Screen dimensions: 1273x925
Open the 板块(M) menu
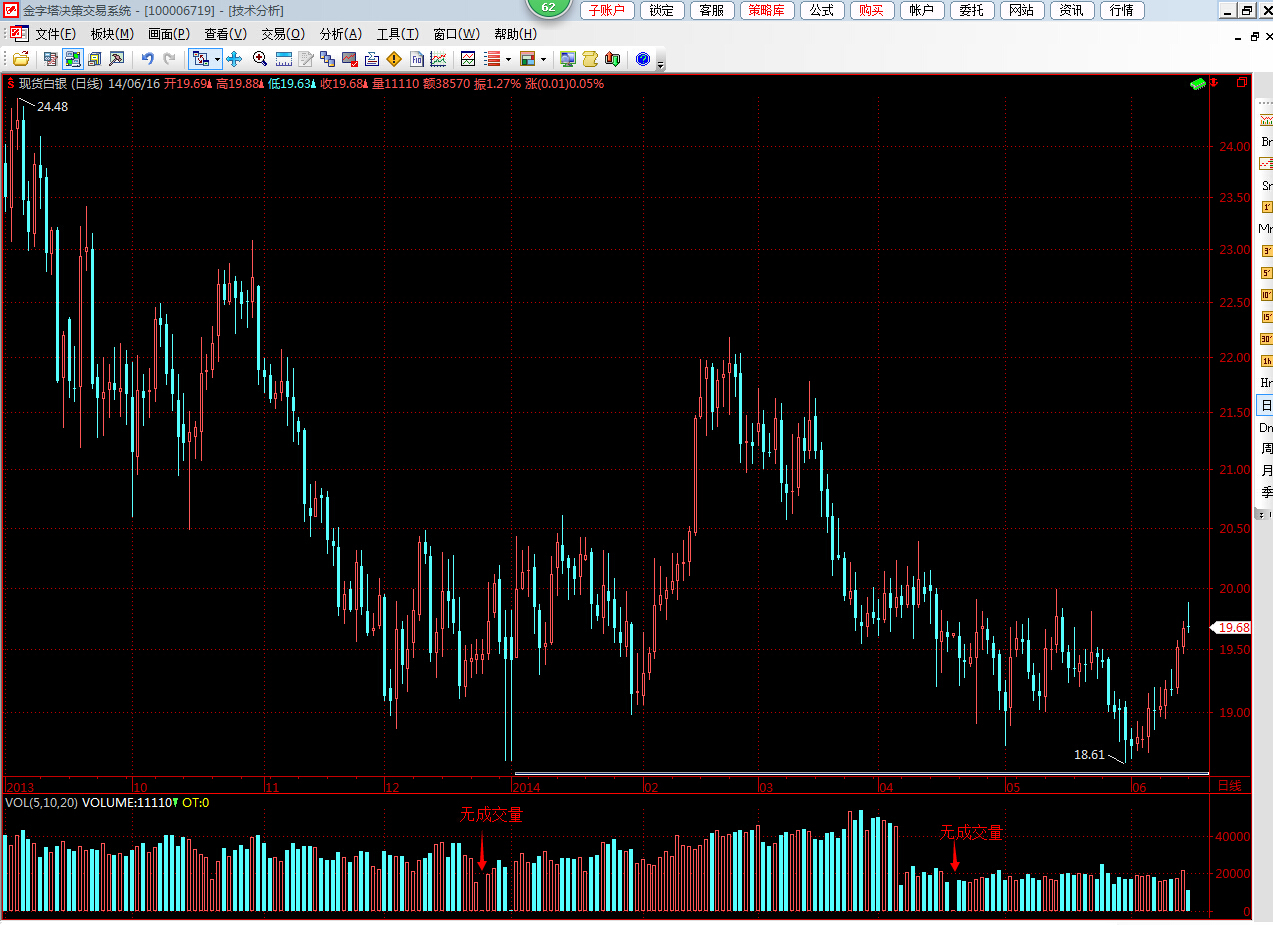tap(112, 34)
